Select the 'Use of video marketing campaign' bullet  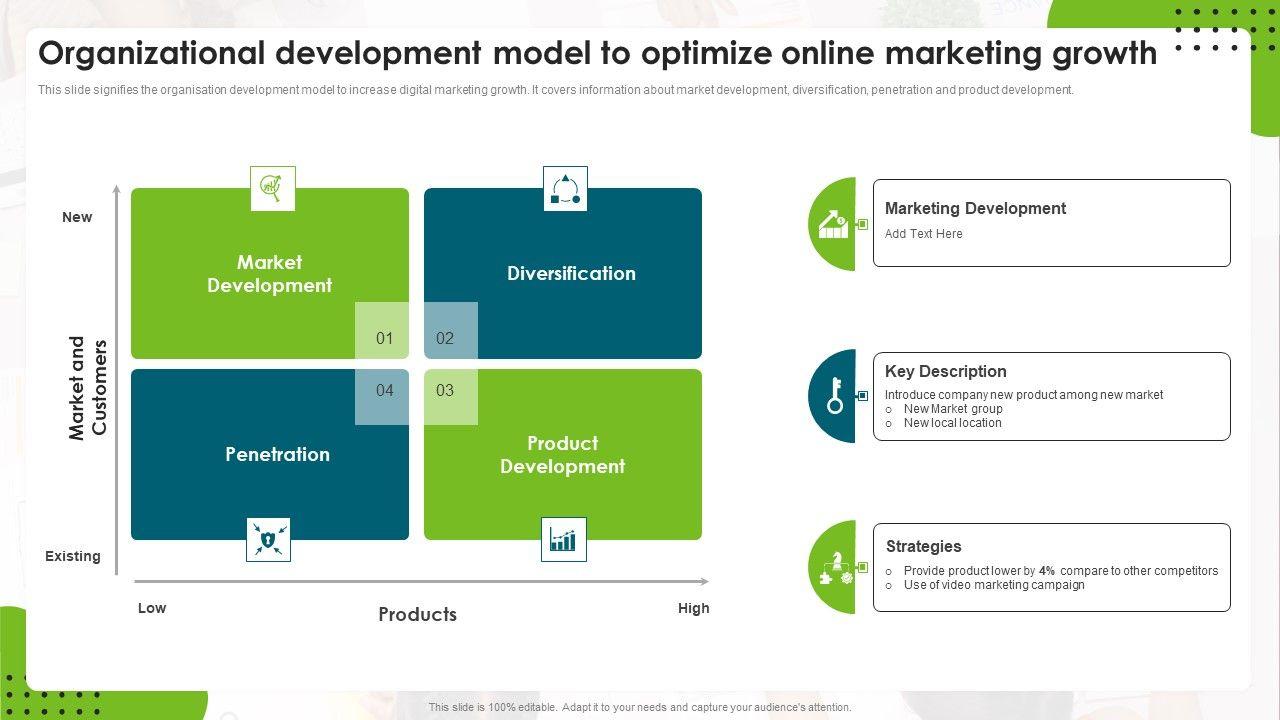pyautogui.click(x=993, y=585)
